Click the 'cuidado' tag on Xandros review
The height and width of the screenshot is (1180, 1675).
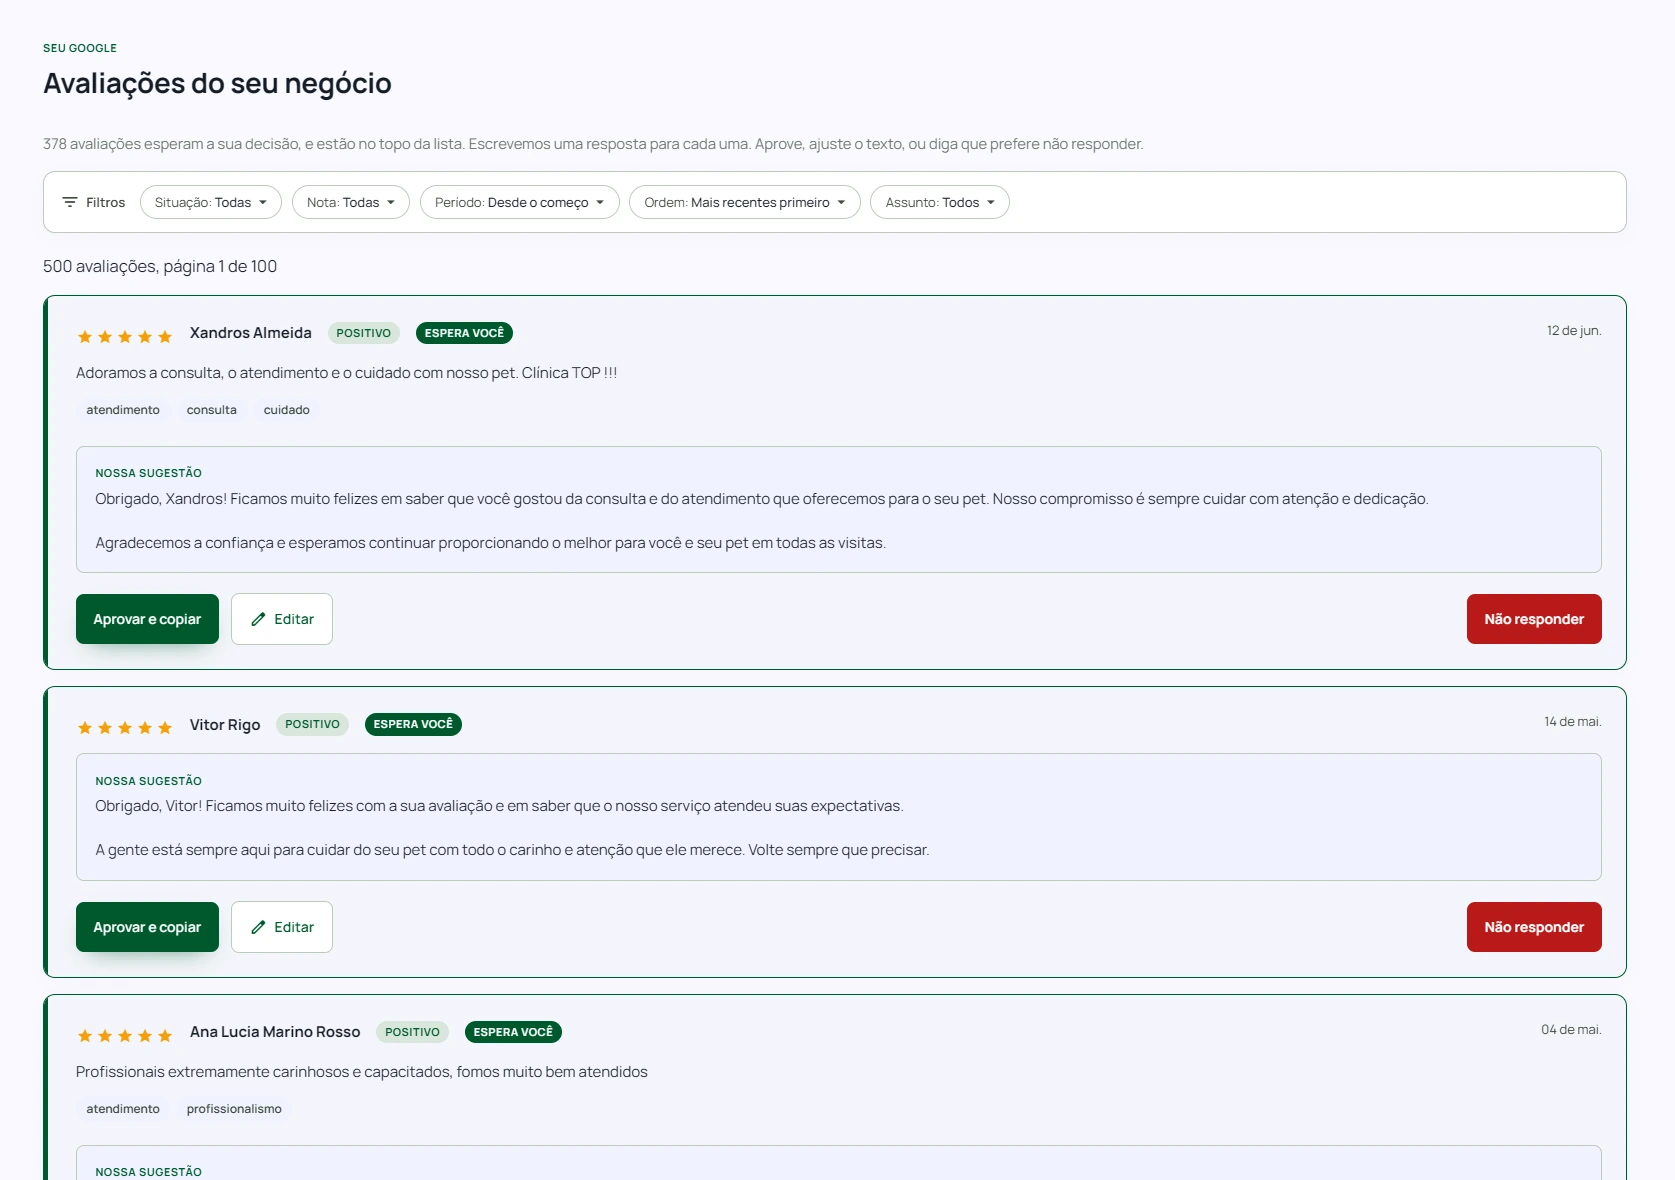(287, 410)
